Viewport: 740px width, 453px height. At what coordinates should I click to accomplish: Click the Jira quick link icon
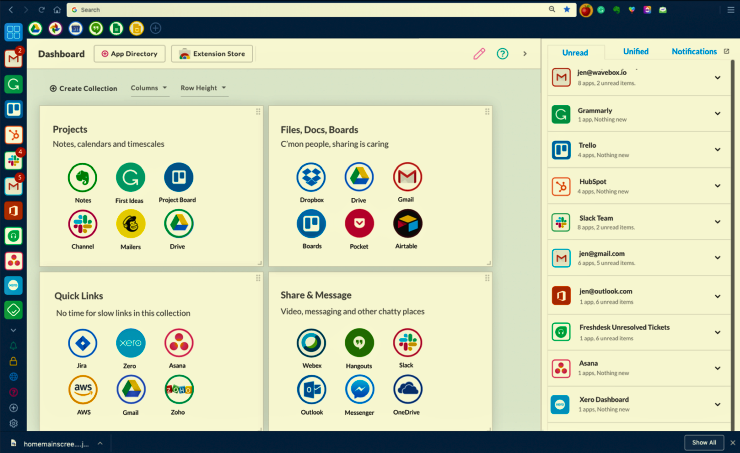point(83,343)
